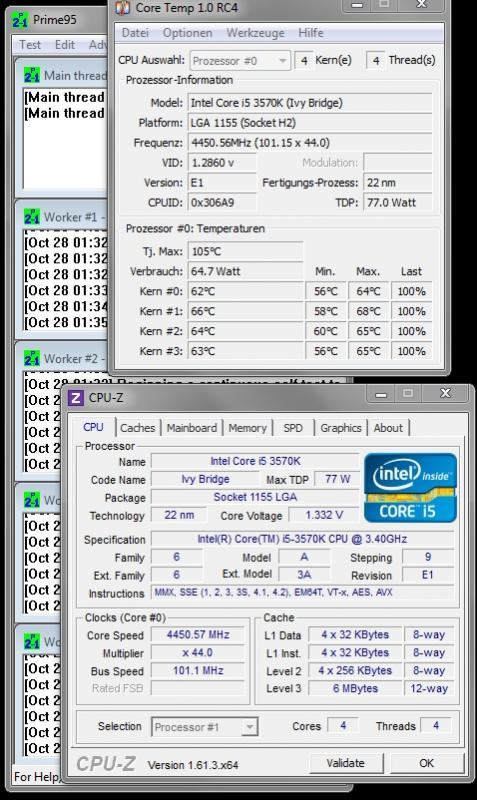
Task: Open the Werkzeuge menu in Core Temp
Action: click(255, 33)
